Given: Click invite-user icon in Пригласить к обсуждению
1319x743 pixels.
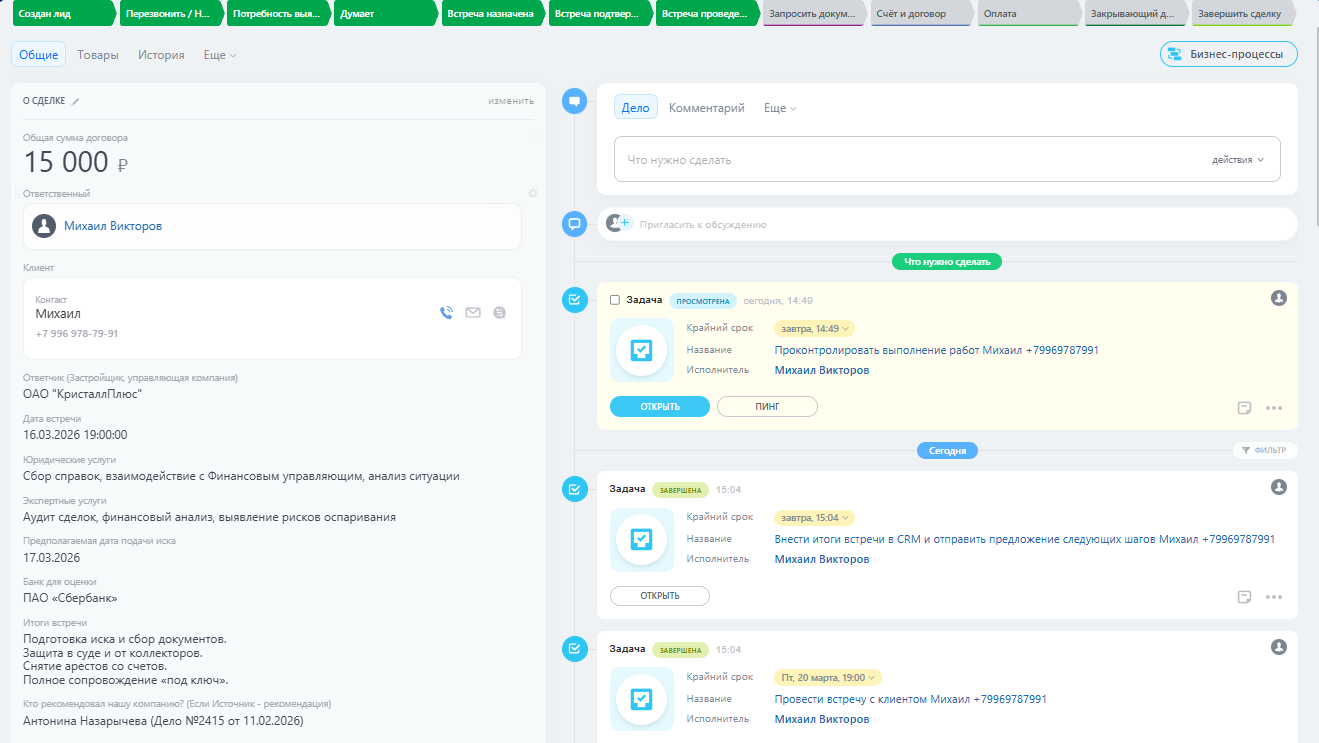Looking at the screenshot, I should click(619, 224).
